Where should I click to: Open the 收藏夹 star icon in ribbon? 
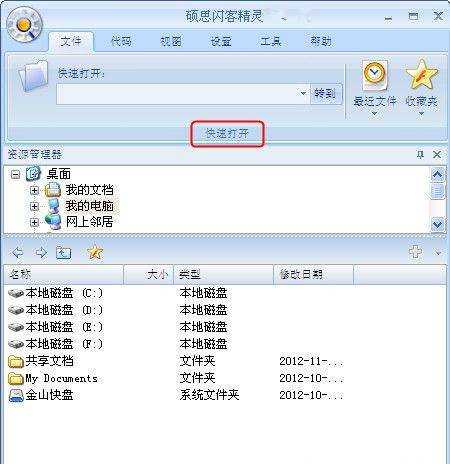[x=421, y=75]
